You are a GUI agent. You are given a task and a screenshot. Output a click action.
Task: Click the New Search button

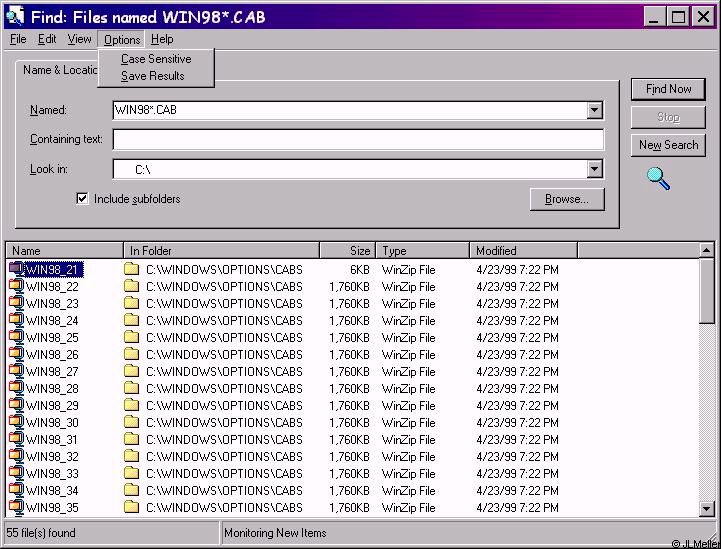(668, 145)
